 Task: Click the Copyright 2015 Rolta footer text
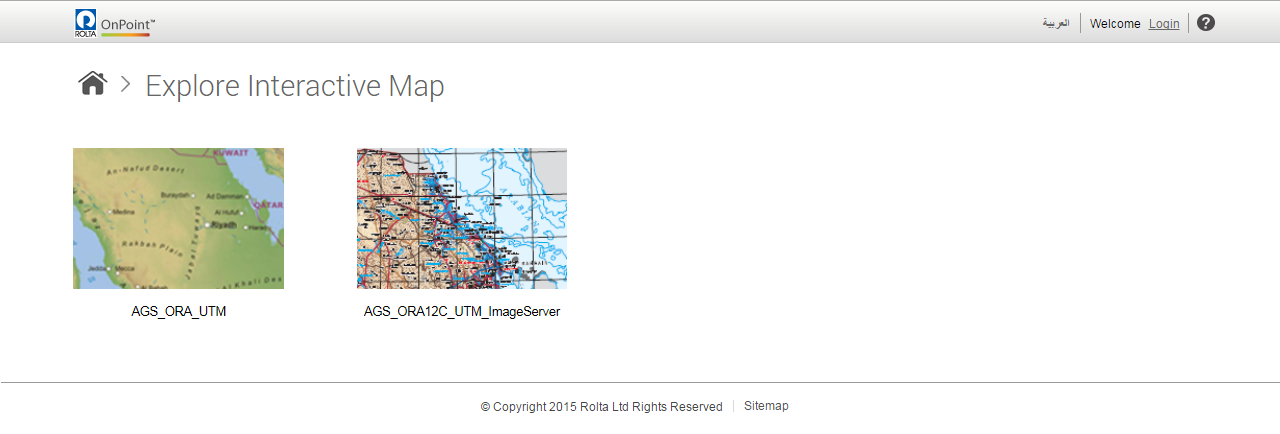click(601, 407)
